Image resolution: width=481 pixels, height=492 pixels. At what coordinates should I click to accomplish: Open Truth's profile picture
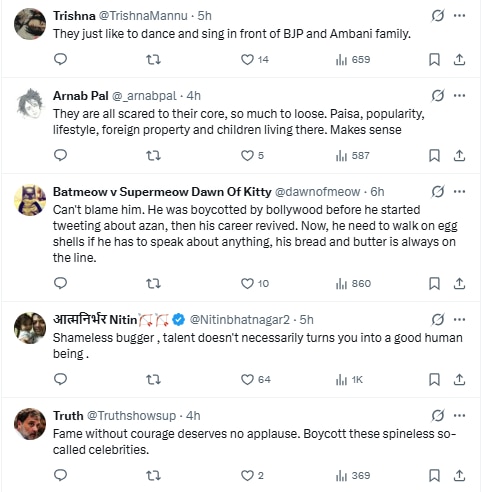click(x=30, y=424)
